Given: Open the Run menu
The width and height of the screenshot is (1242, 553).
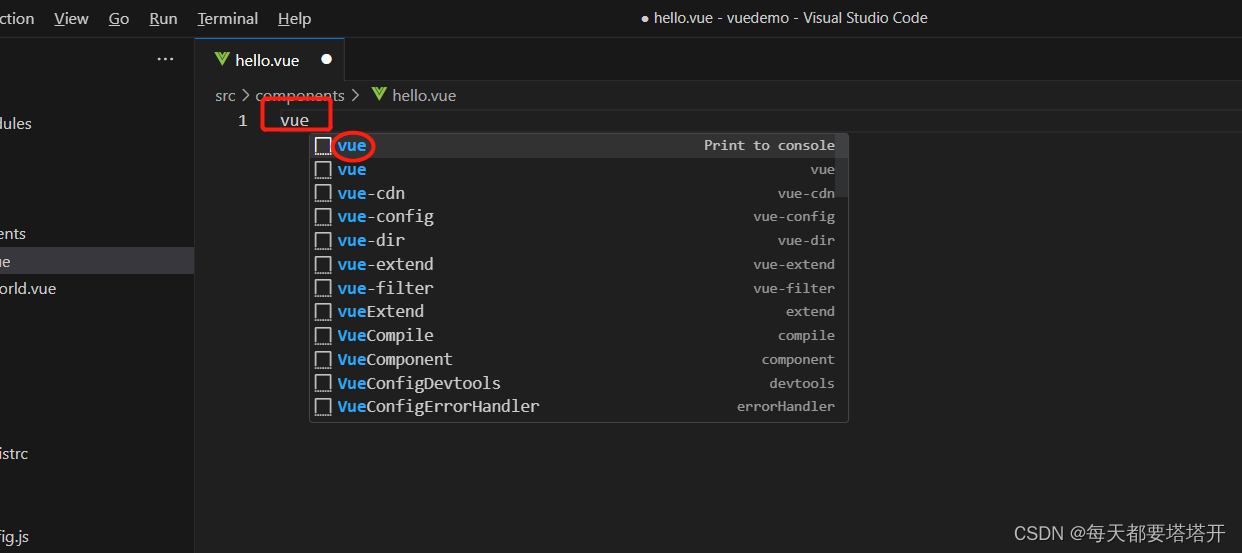Looking at the screenshot, I should click(x=163, y=19).
